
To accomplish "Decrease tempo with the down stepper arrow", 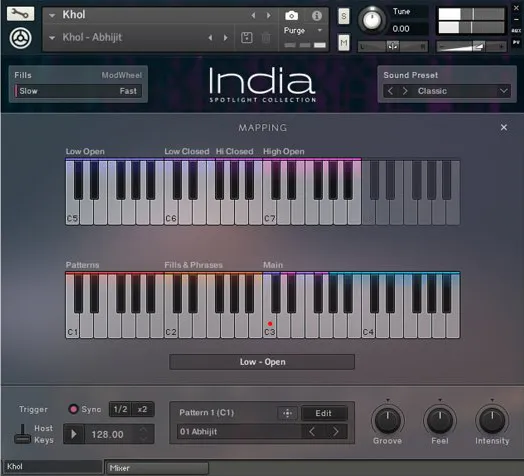I will (x=143, y=438).
